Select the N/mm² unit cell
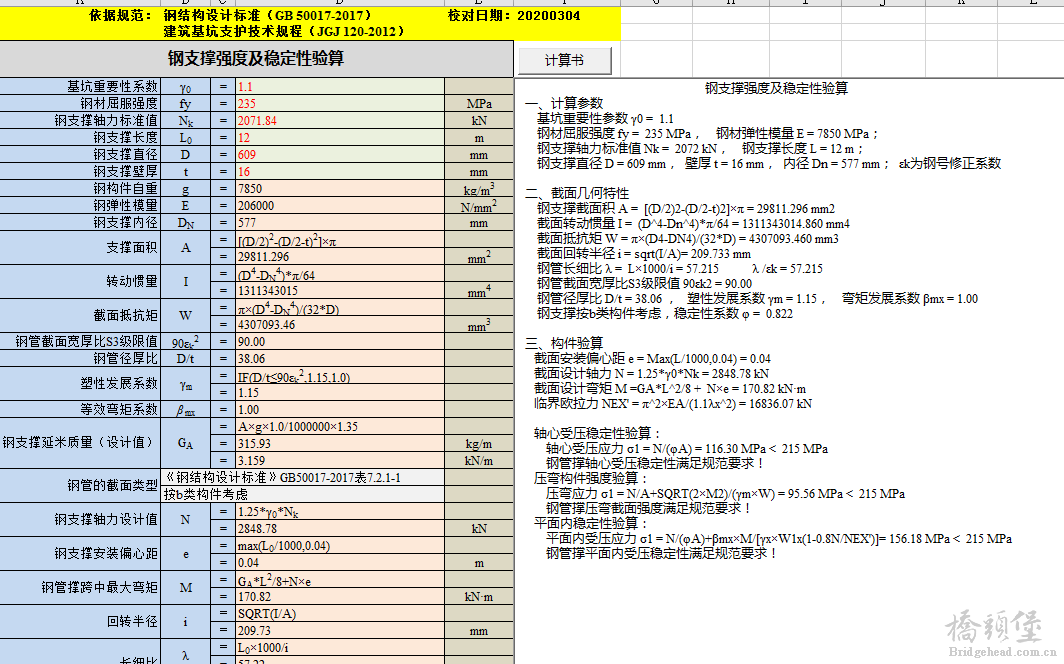Screen dimensions: 1064x664 click(479, 206)
